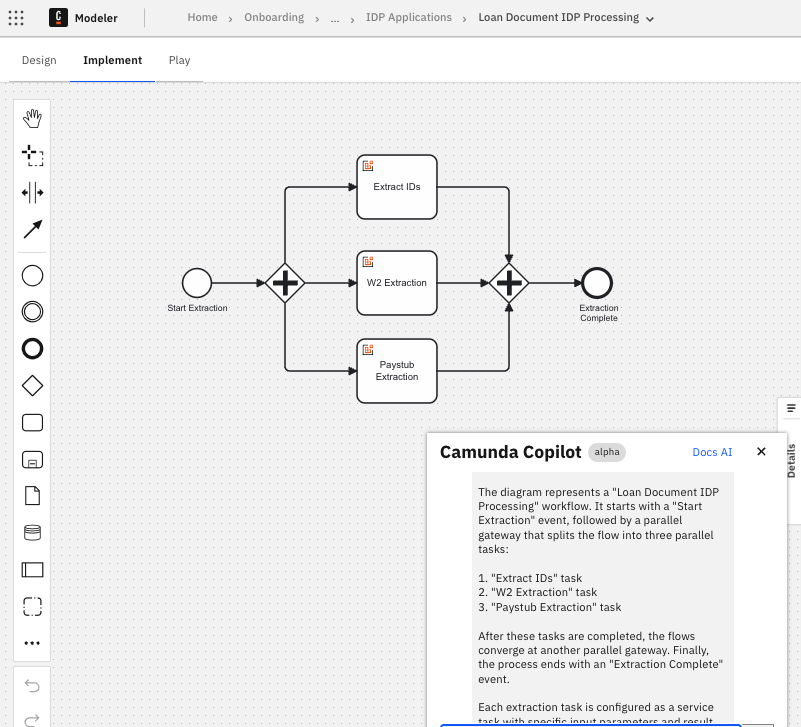Switch to the Play tab

coord(179,60)
